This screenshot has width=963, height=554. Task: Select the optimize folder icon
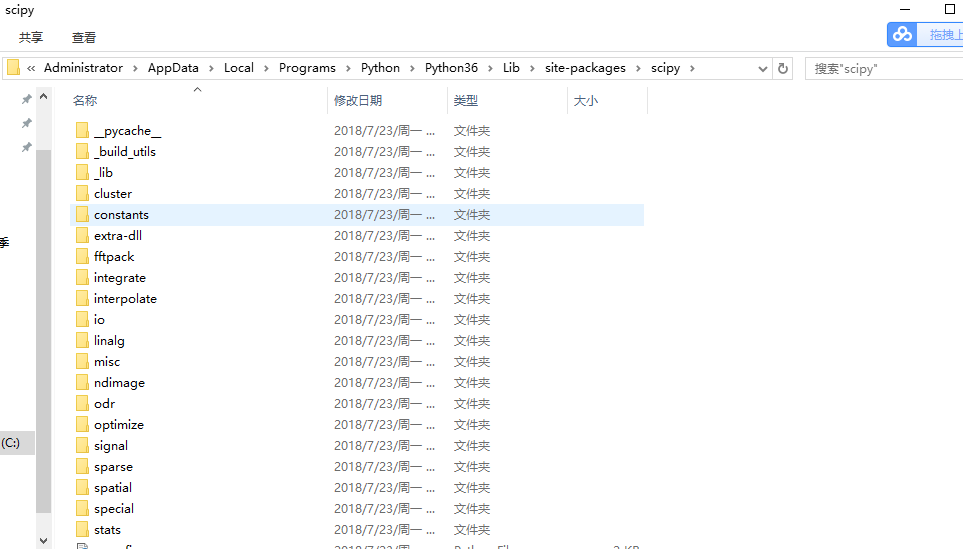tap(82, 424)
